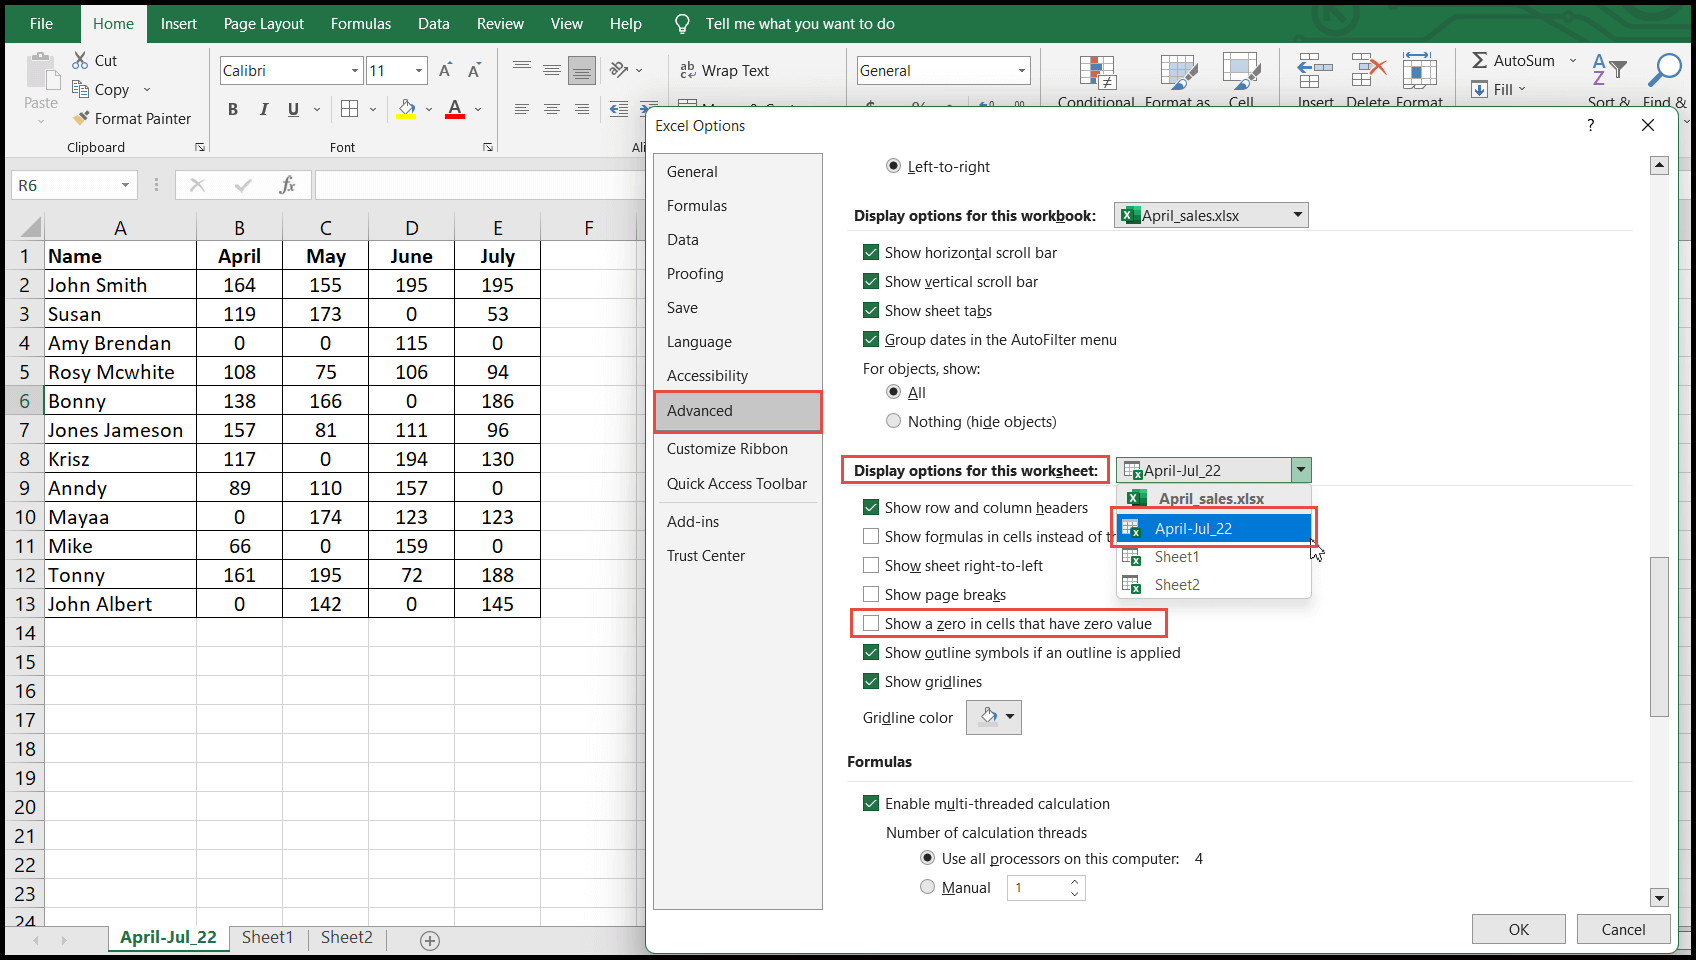1696x960 pixels.
Task: Uncheck Show sheet tabs
Action: 871,311
